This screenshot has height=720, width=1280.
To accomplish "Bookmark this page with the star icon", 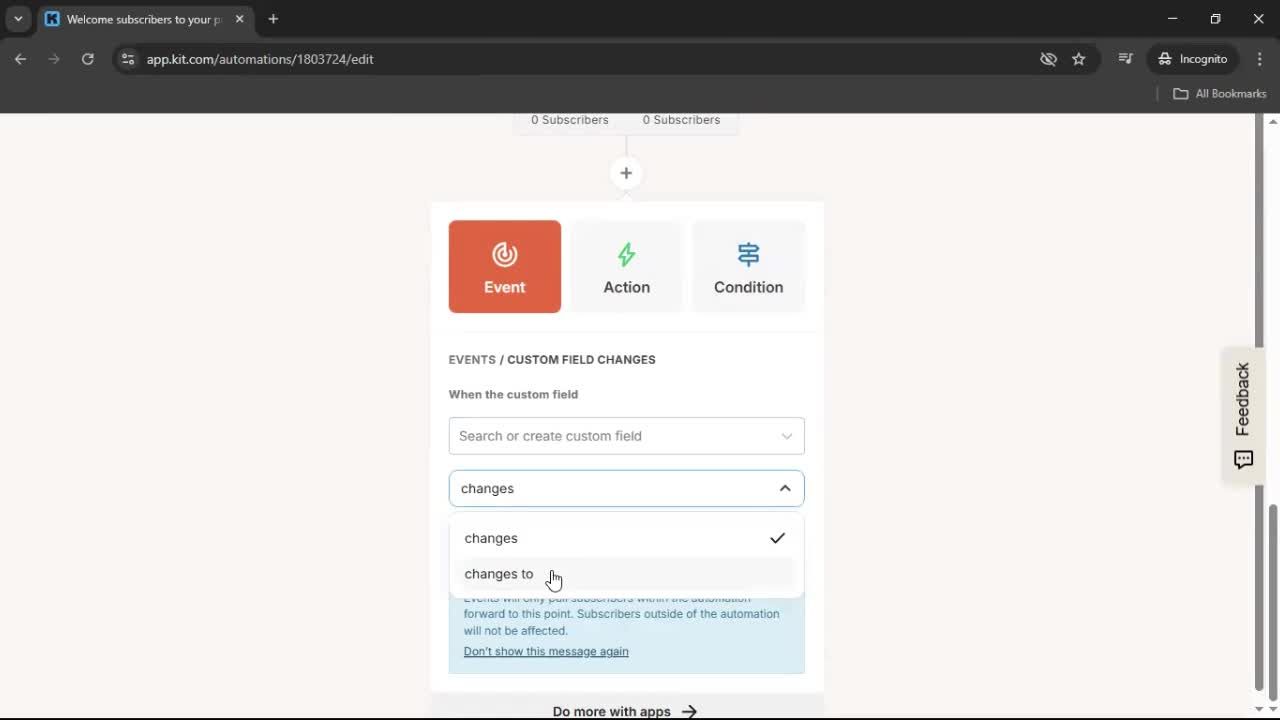I will 1079,59.
